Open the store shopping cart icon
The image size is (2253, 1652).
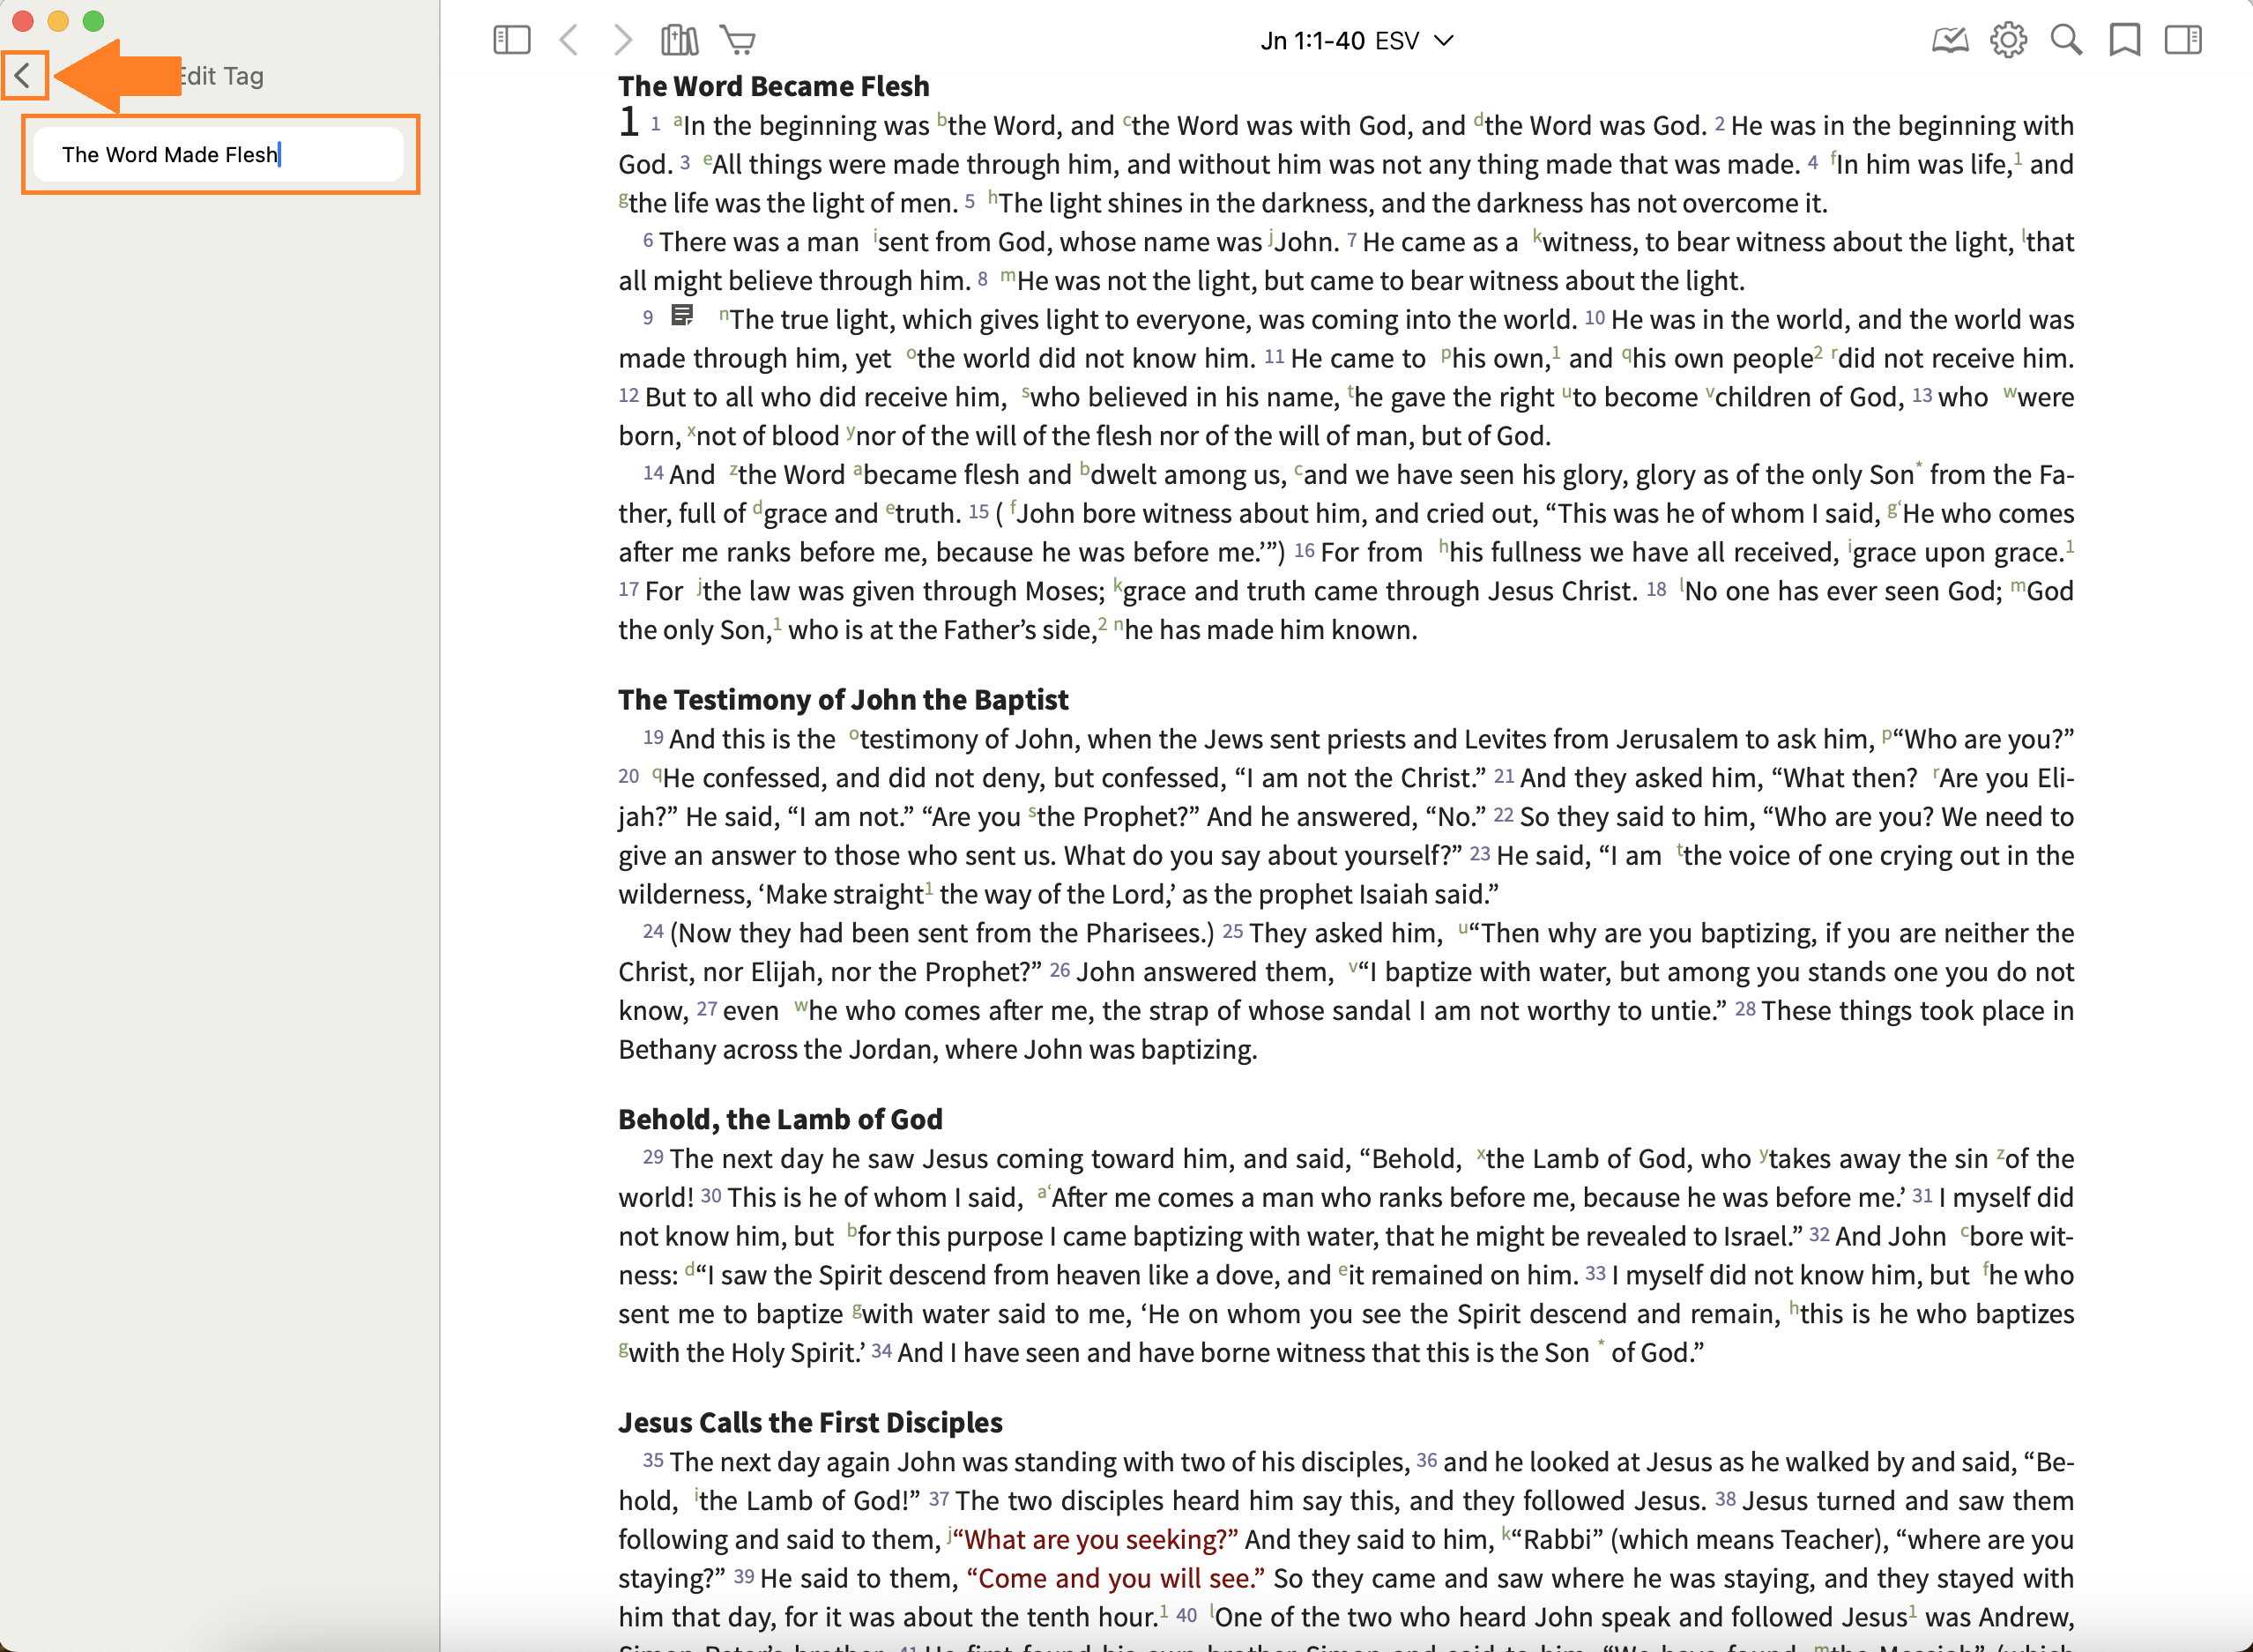pyautogui.click(x=738, y=40)
